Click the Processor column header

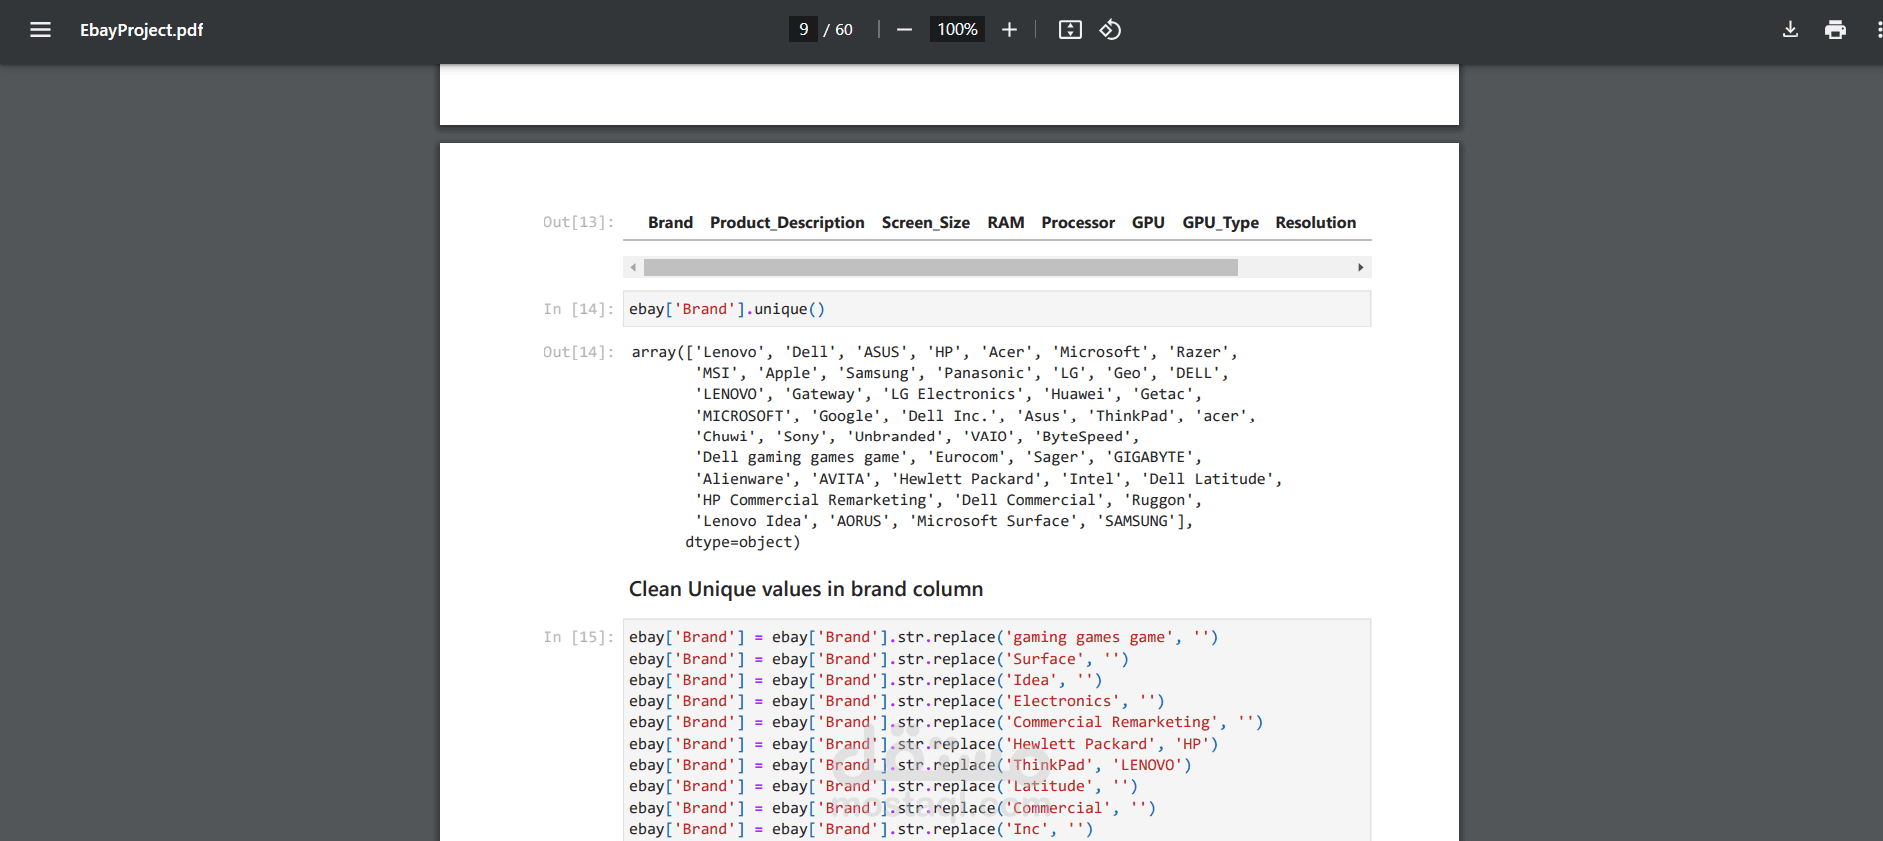1078,222
